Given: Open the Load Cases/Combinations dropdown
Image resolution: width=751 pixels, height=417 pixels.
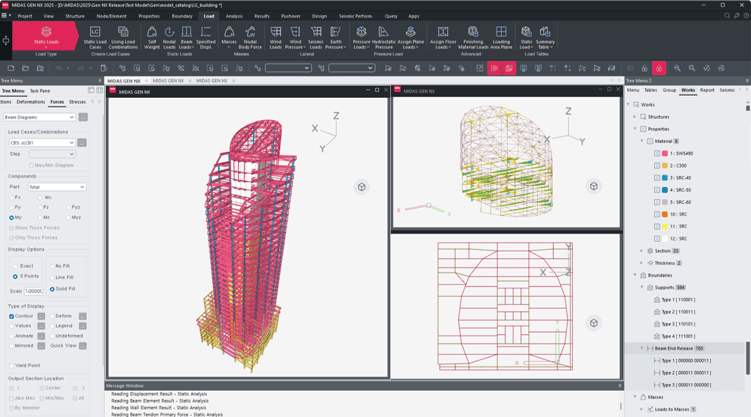Looking at the screenshot, I should (x=41, y=142).
